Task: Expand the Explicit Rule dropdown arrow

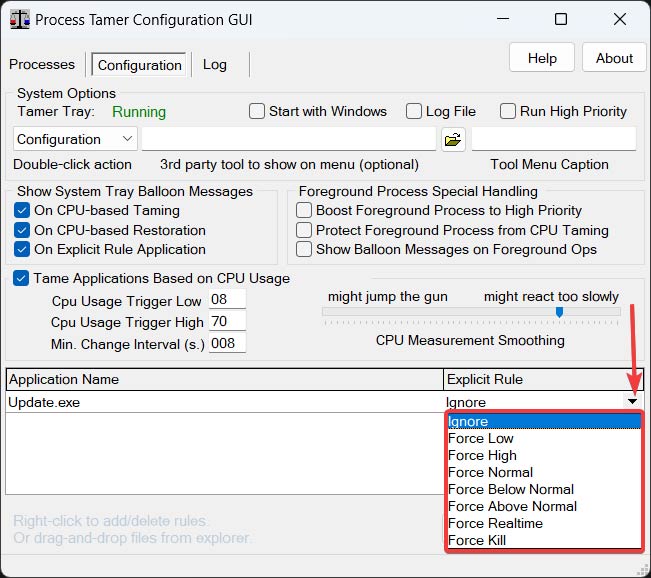Action: point(632,401)
